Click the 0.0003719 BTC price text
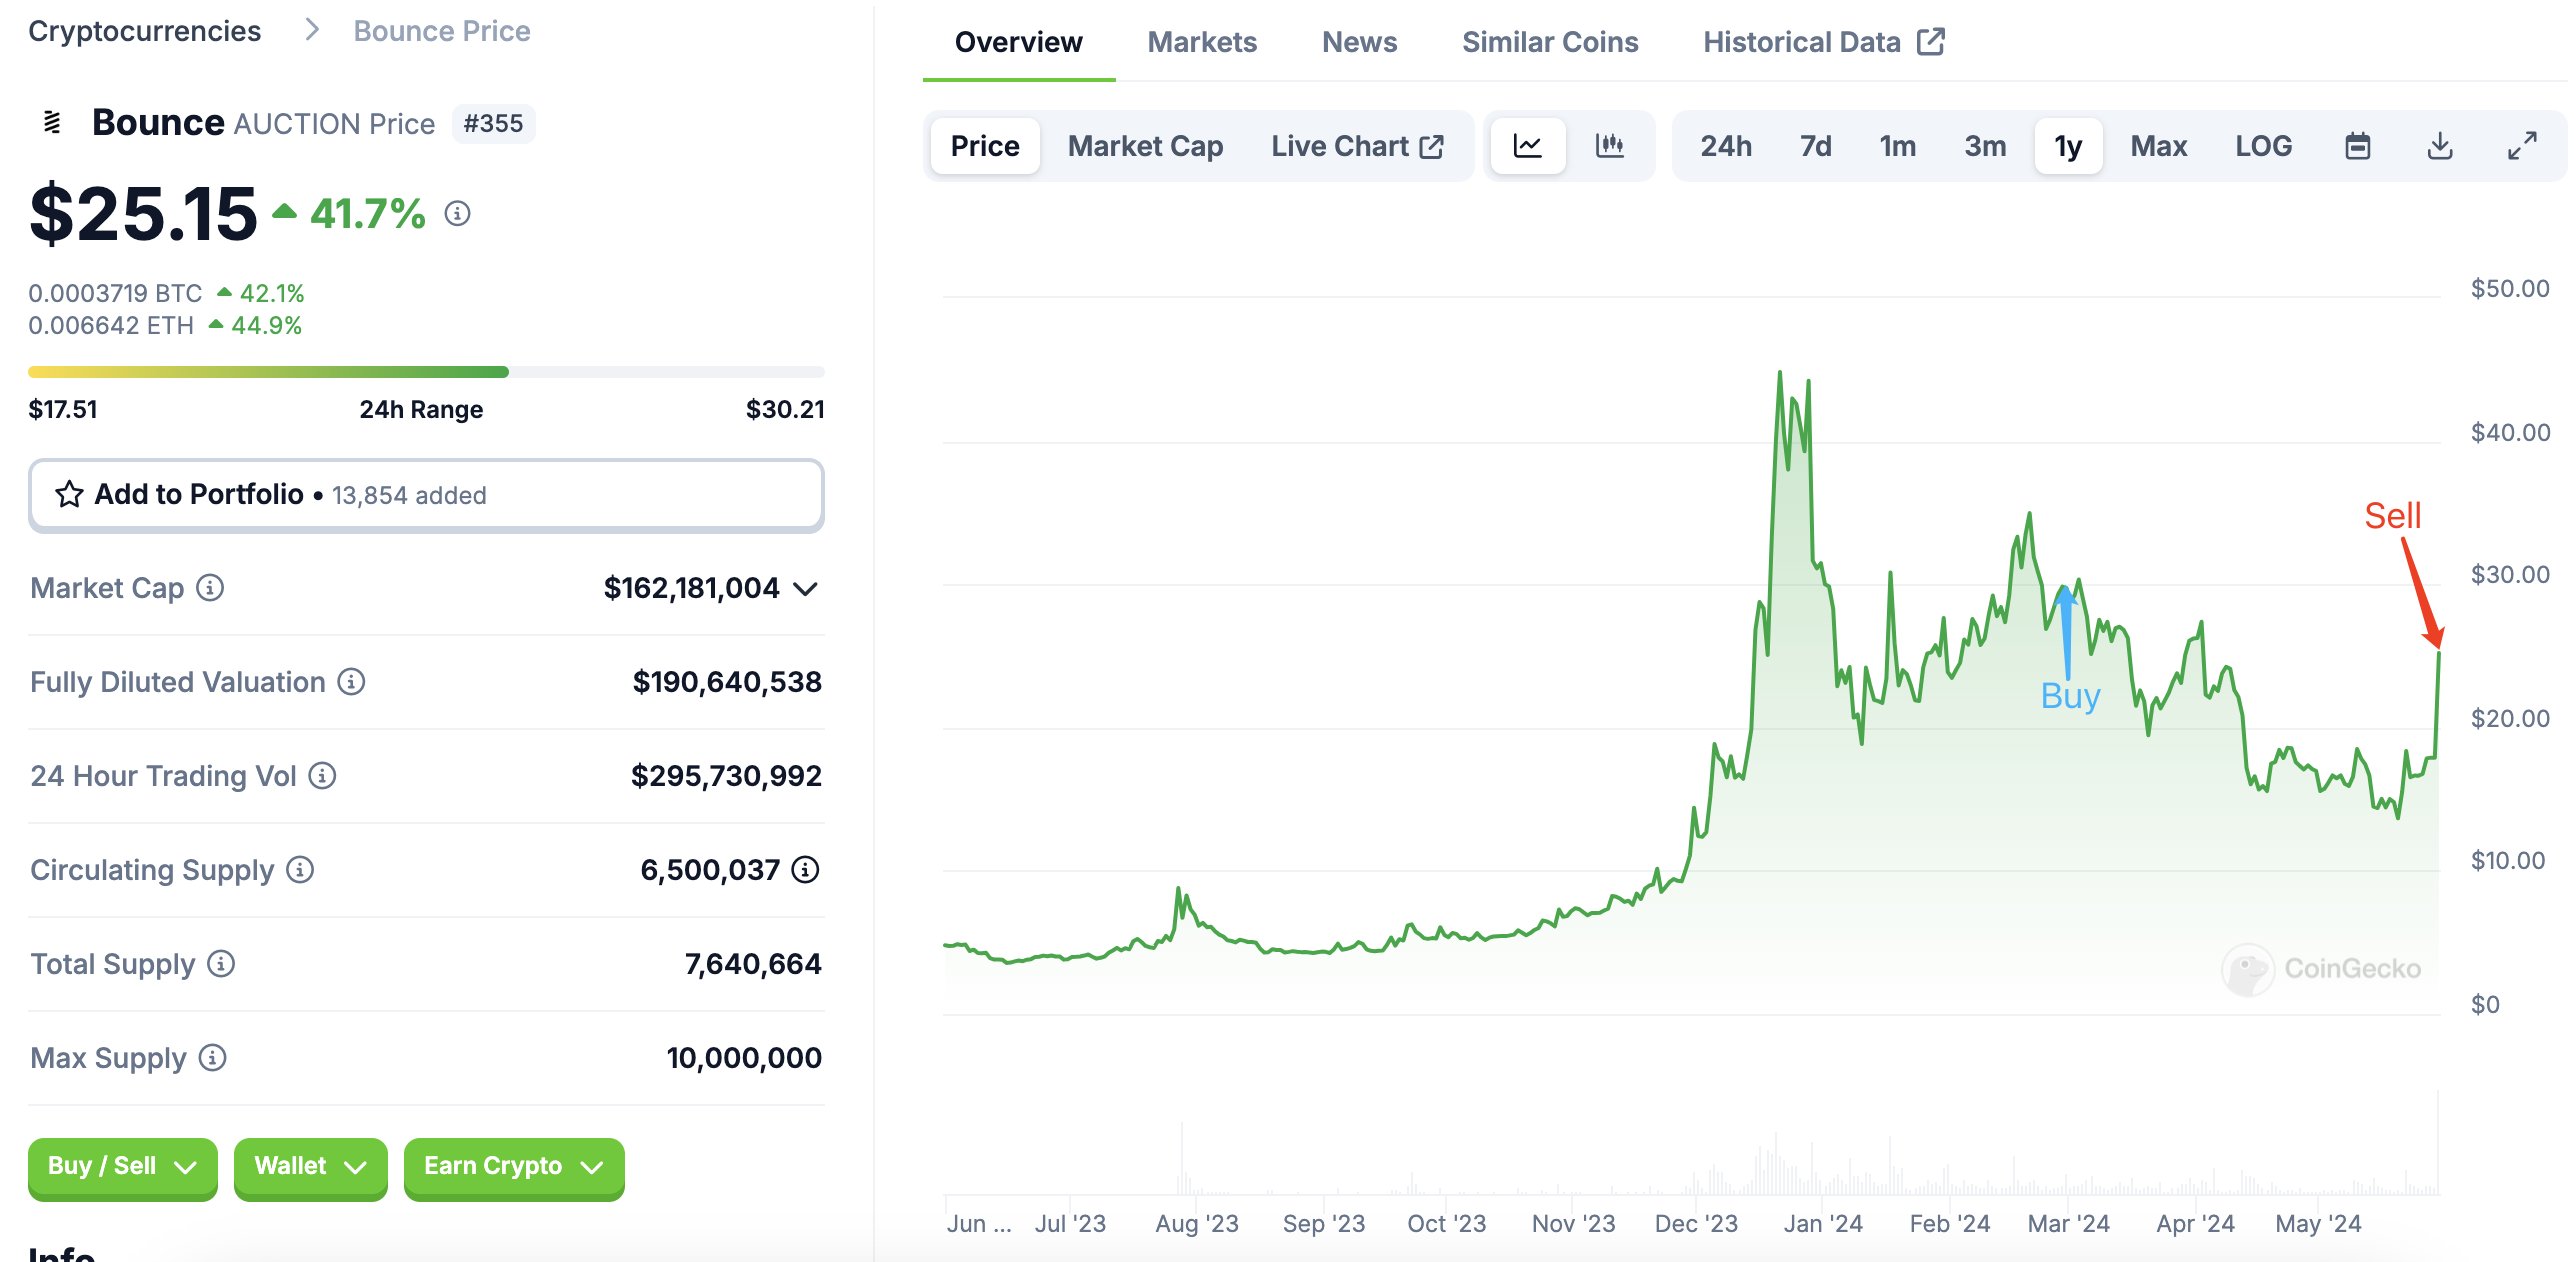The width and height of the screenshot is (2574, 1262). tap(115, 293)
